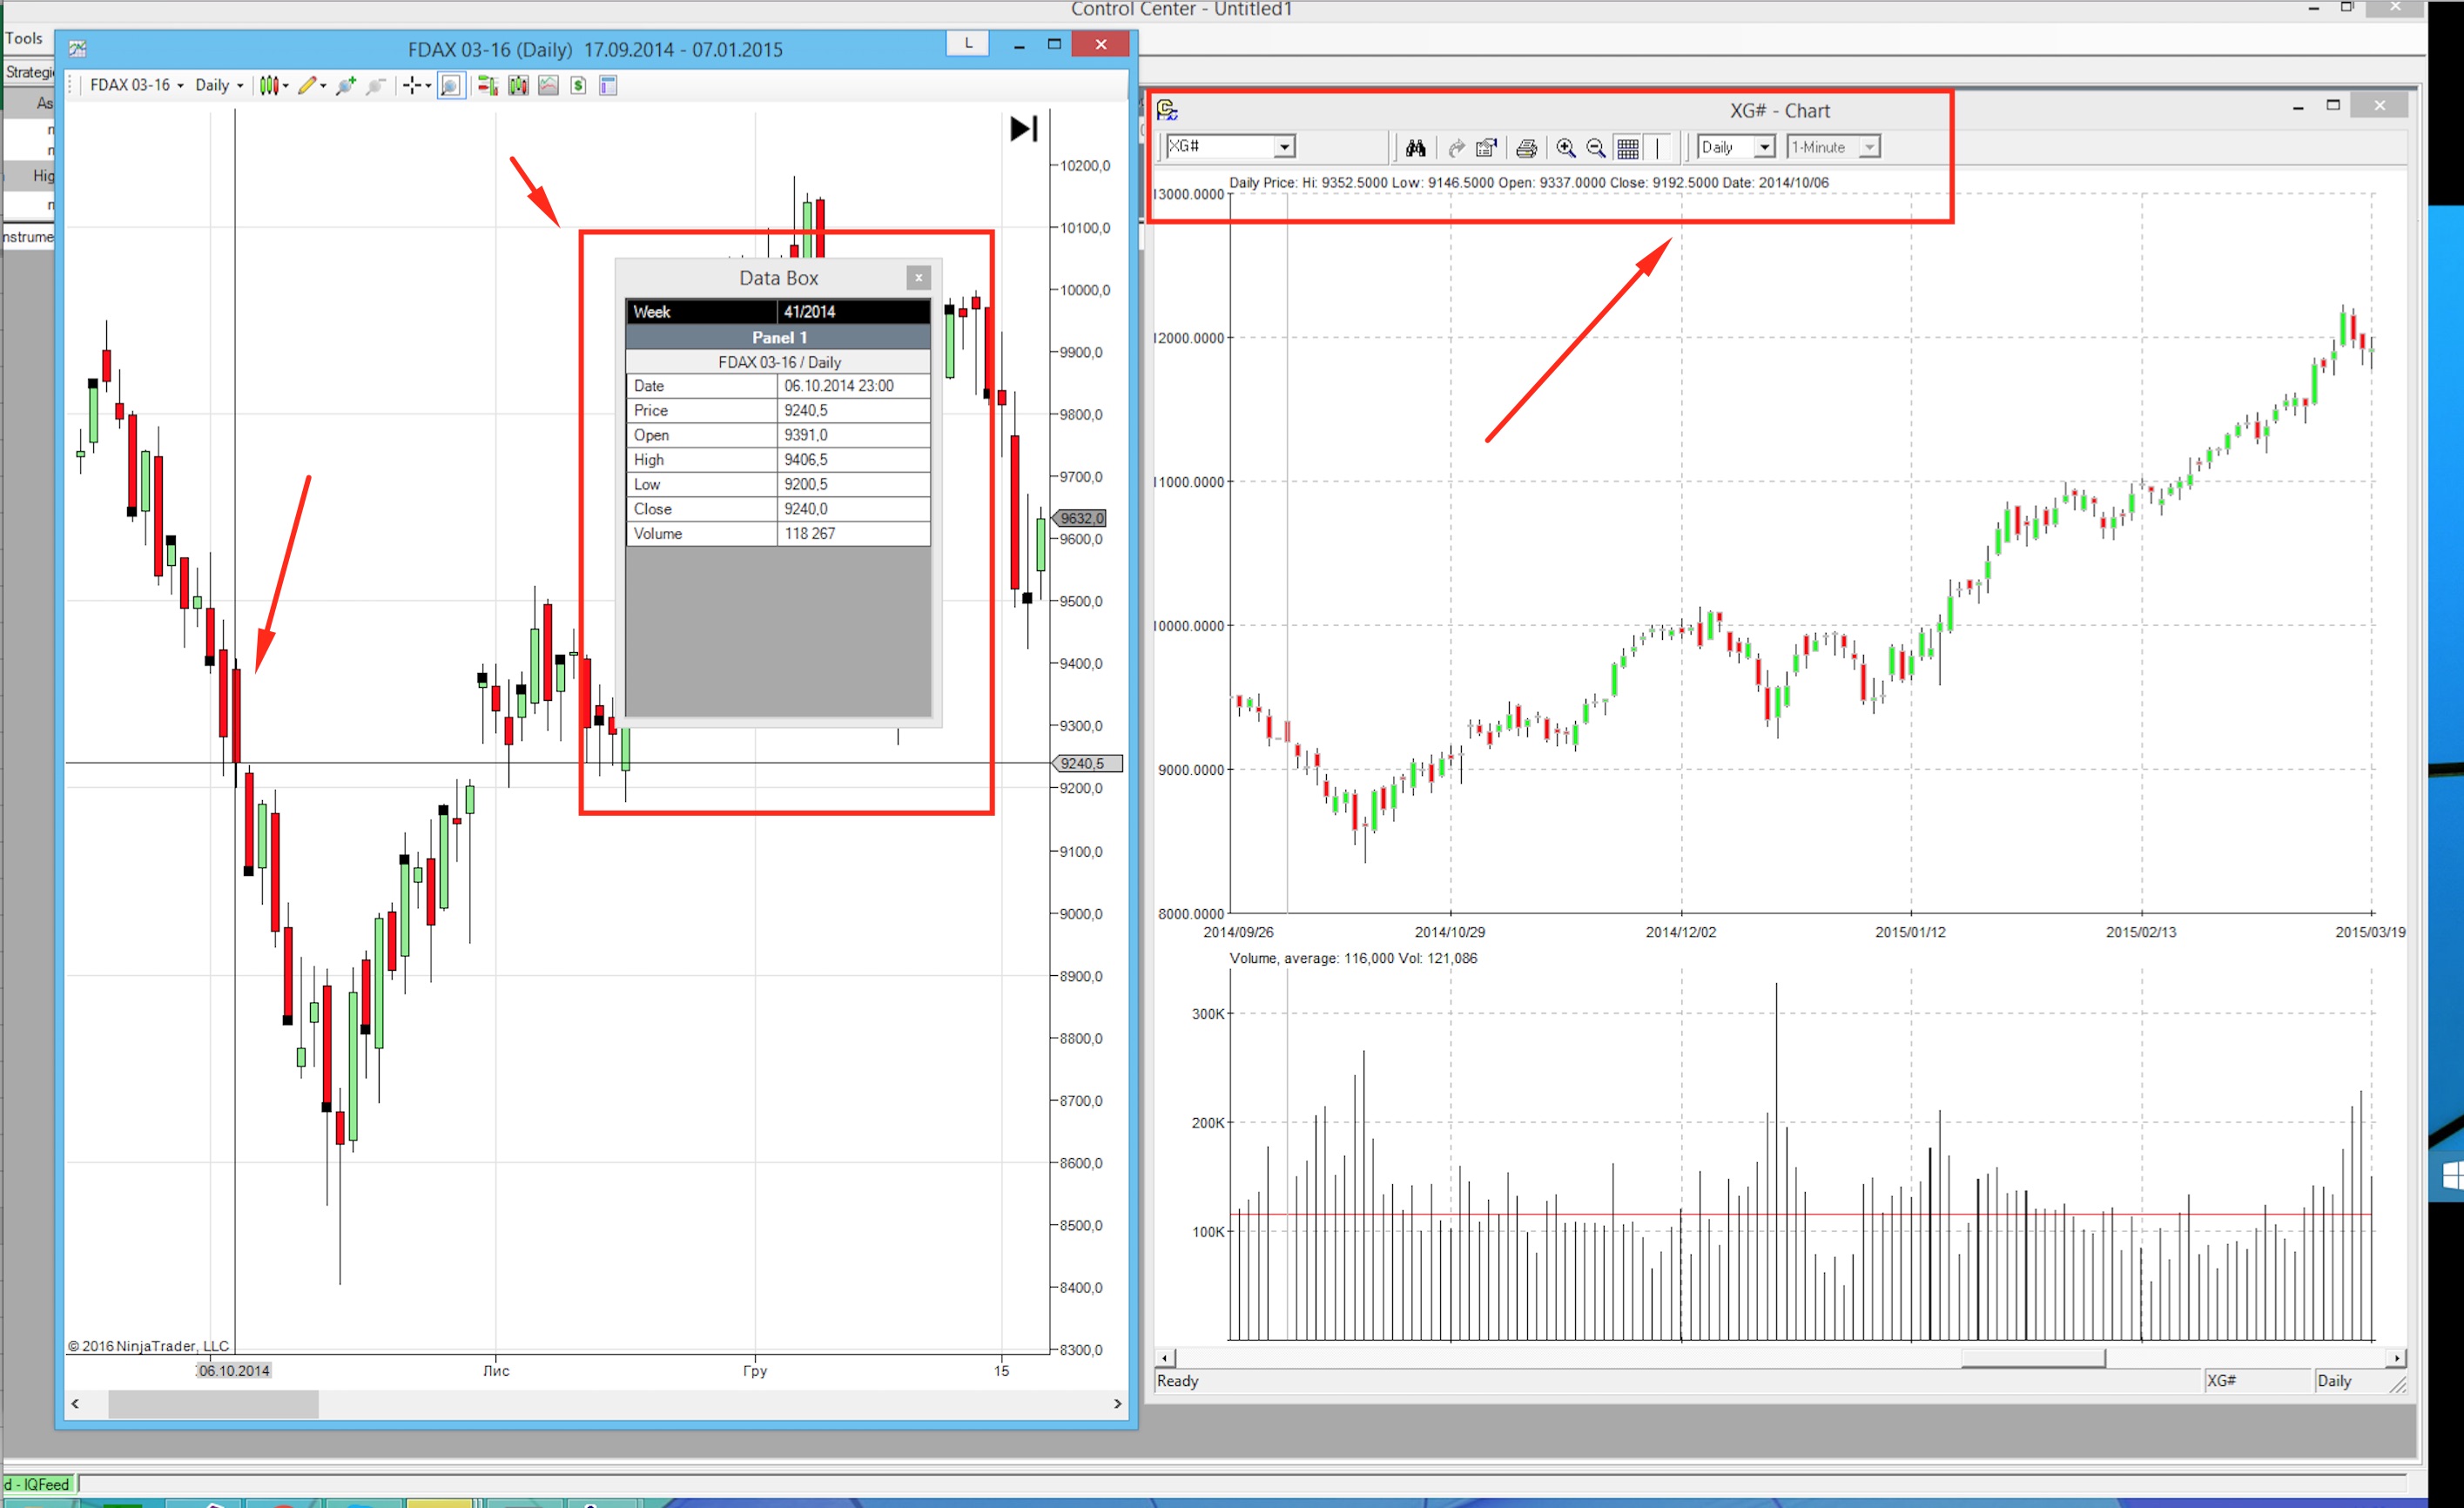Zoom out on the XG# chart
2464x1508 pixels.
[1596, 148]
